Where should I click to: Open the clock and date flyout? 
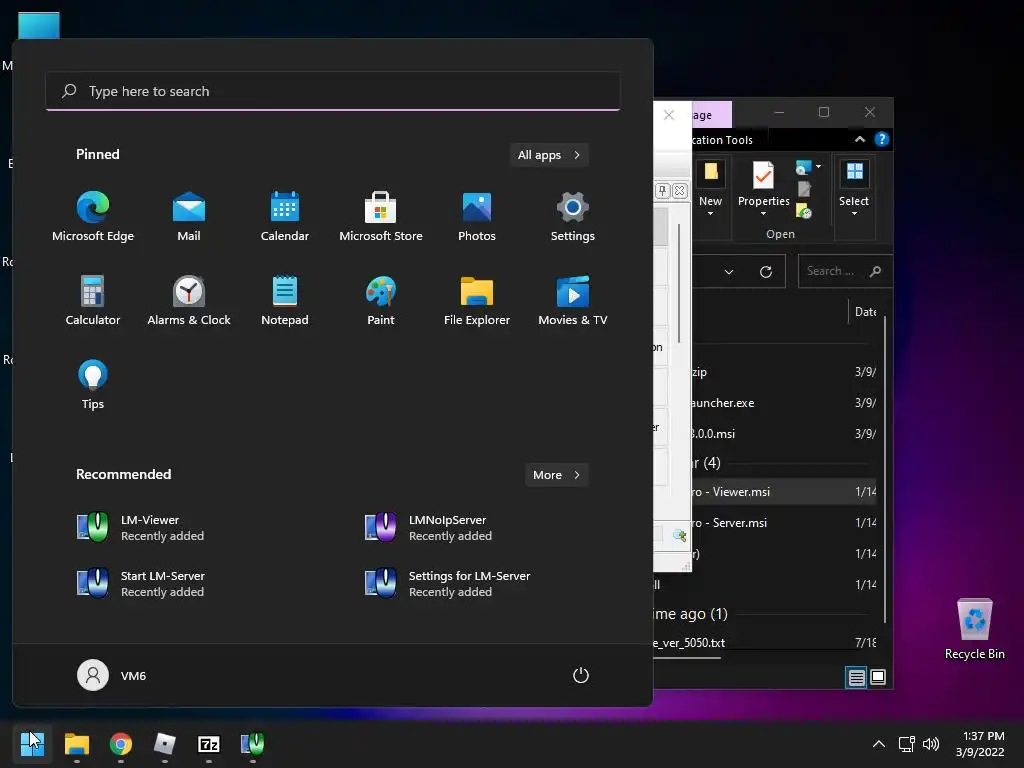coord(980,744)
